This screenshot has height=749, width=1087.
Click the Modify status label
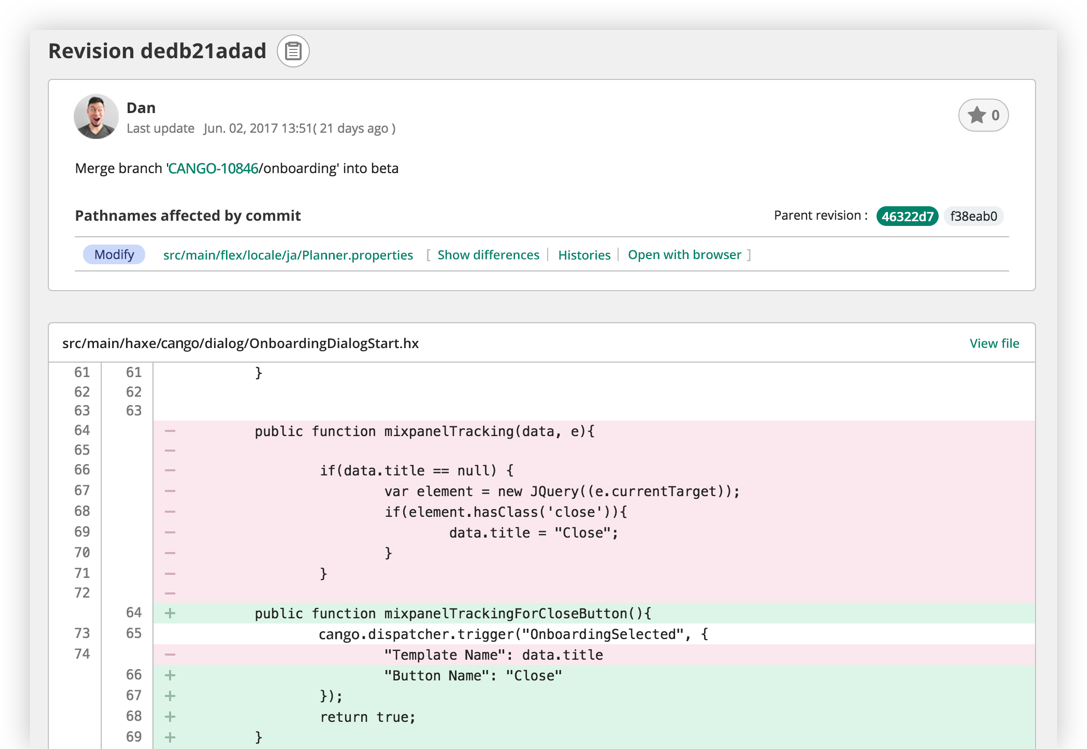[x=114, y=255]
